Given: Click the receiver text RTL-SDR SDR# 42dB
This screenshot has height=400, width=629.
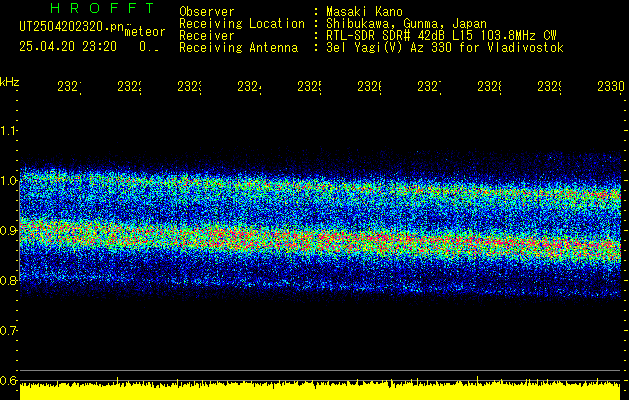Looking at the screenshot, I should (x=386, y=36).
